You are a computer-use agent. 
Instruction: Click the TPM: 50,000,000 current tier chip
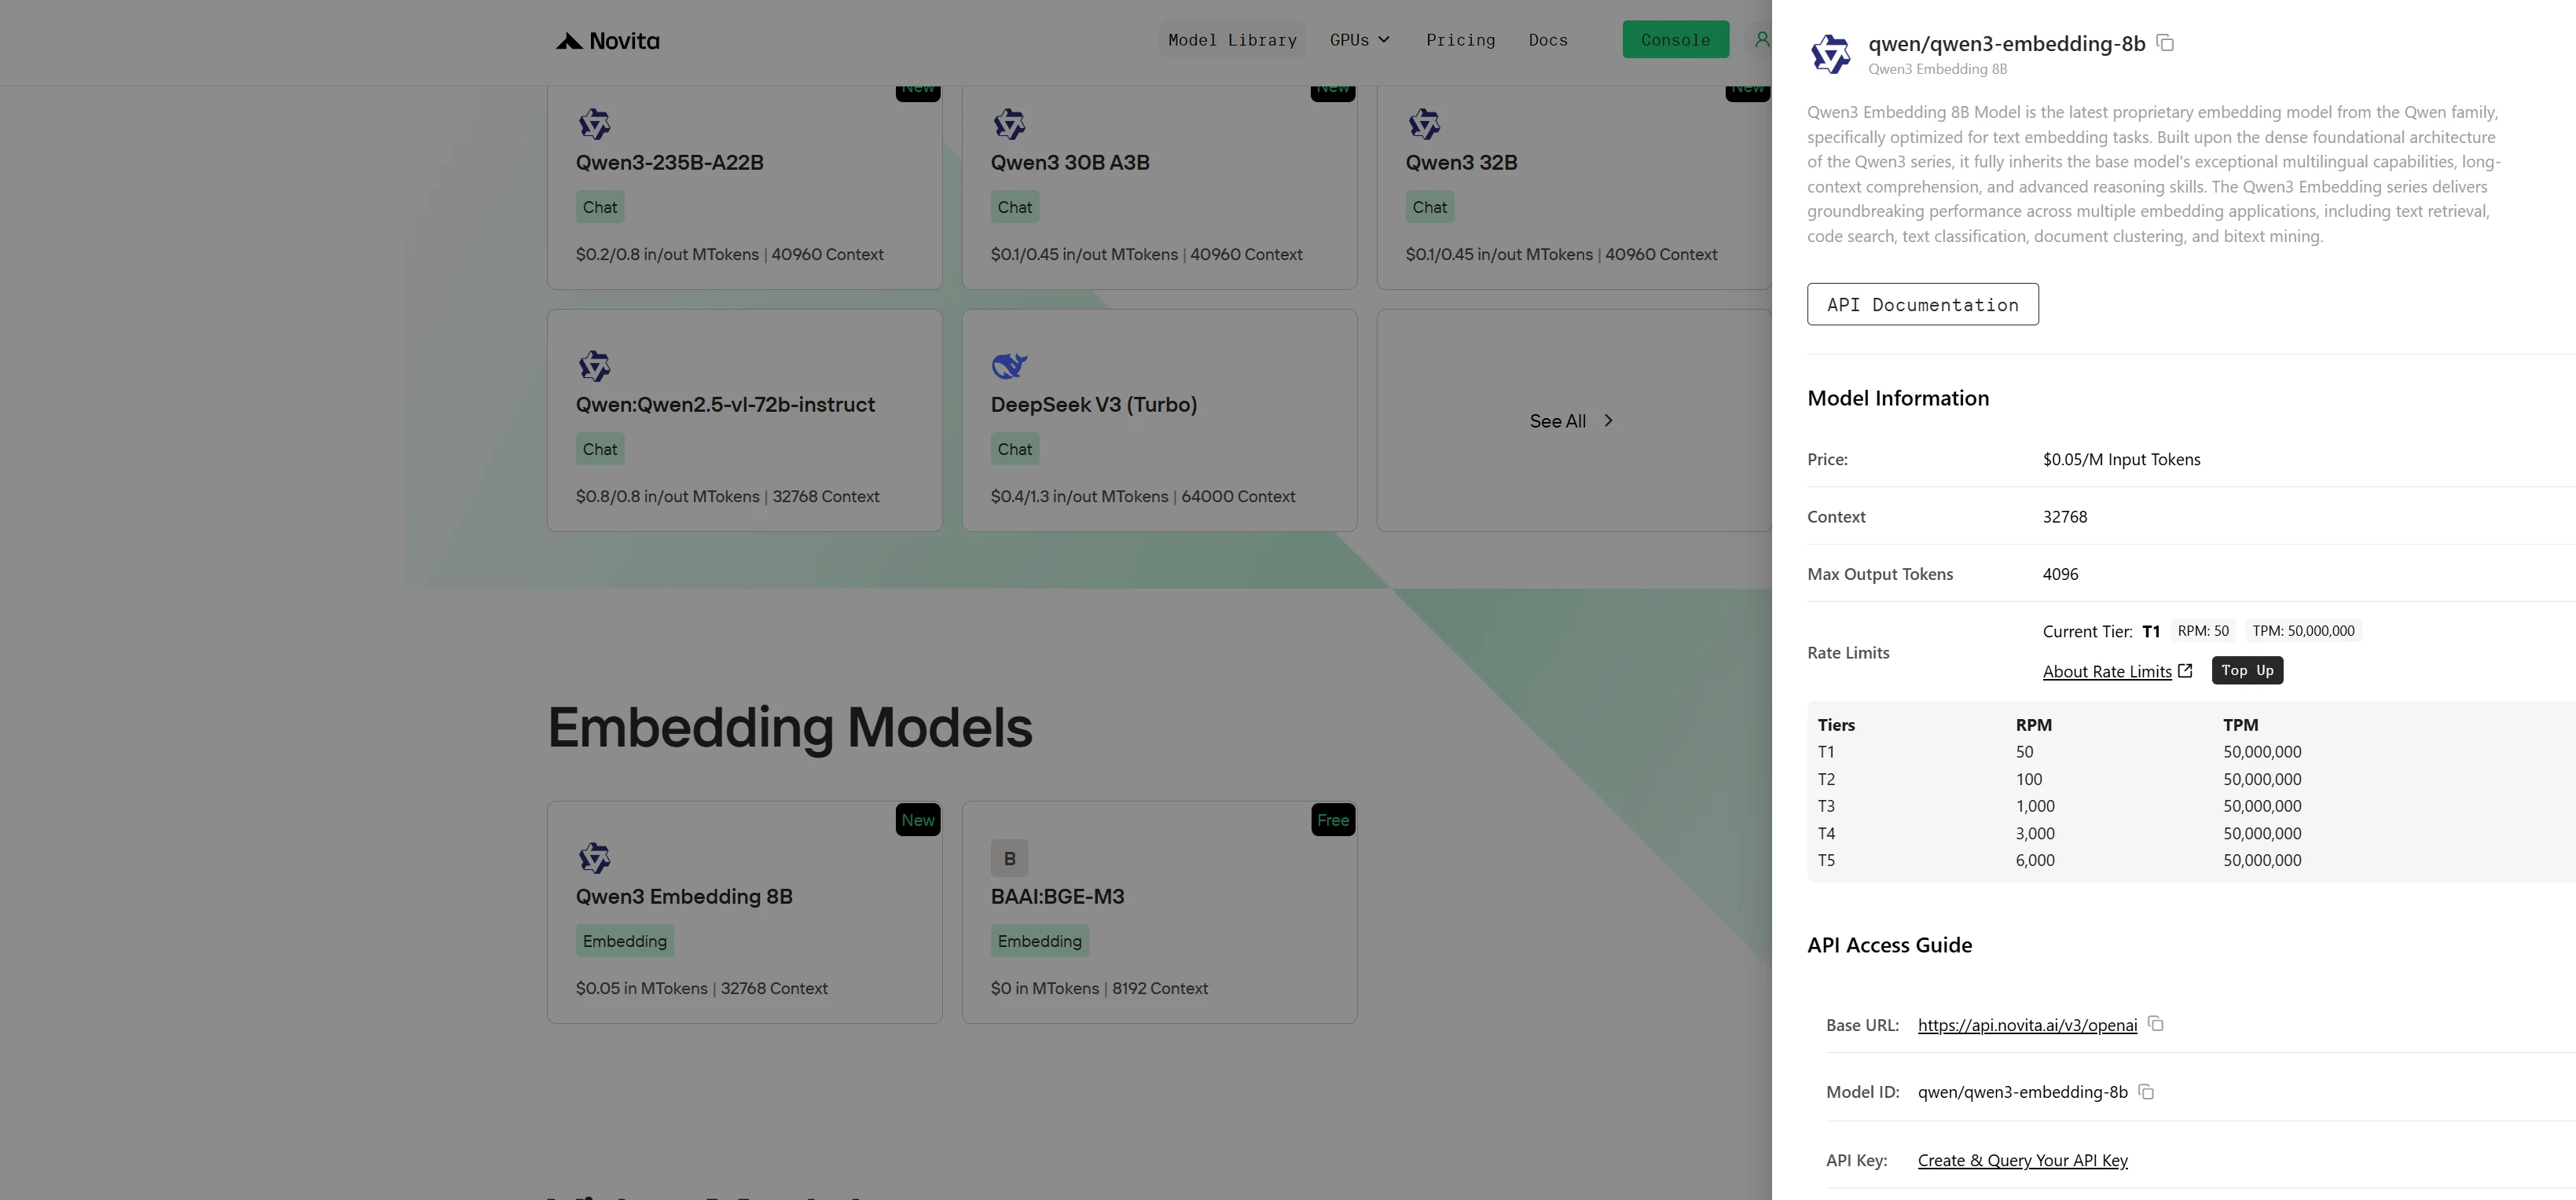click(x=2303, y=631)
